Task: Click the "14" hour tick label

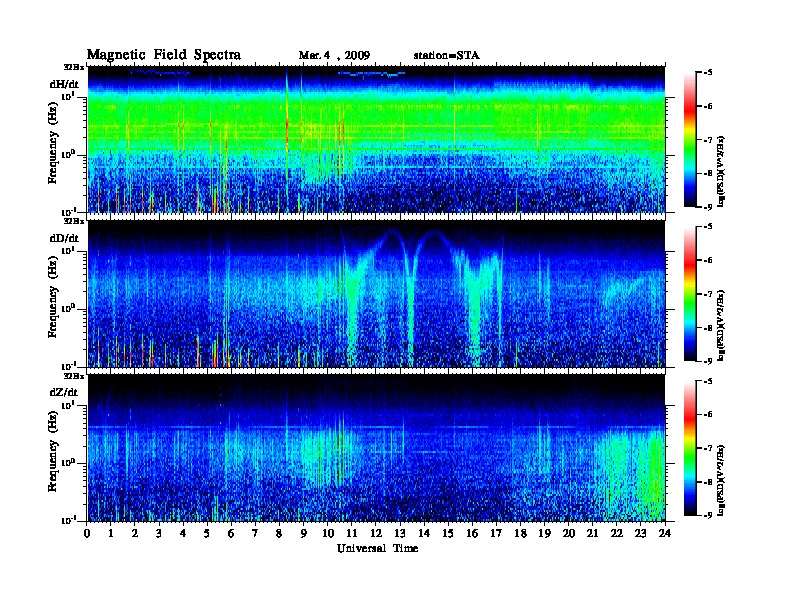Action: (424, 533)
